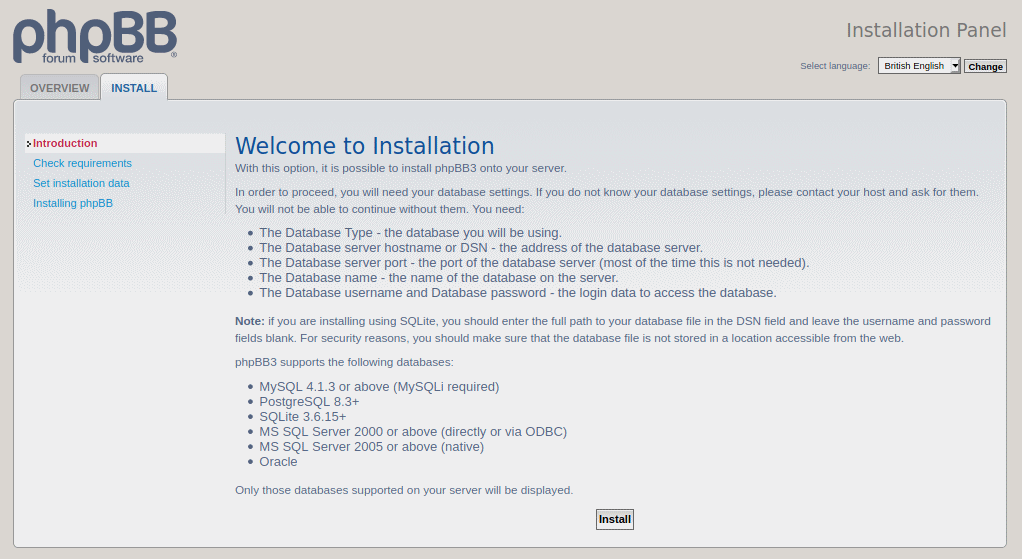1022x559 pixels.
Task: Open the Introduction sidebar item
Action: pyautogui.click(x=65, y=143)
